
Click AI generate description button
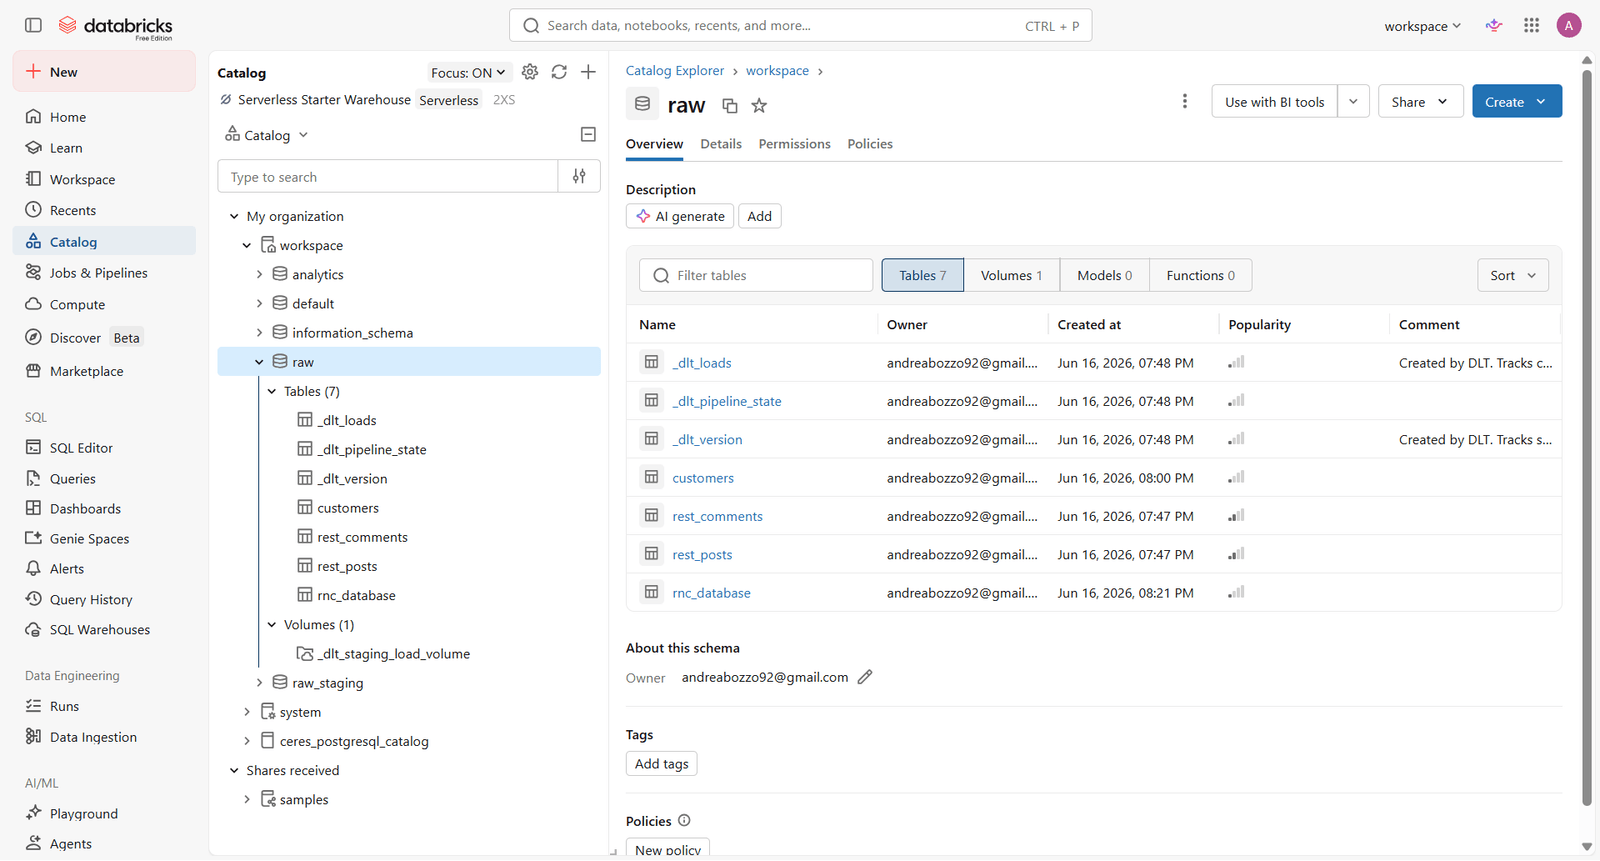pos(680,216)
